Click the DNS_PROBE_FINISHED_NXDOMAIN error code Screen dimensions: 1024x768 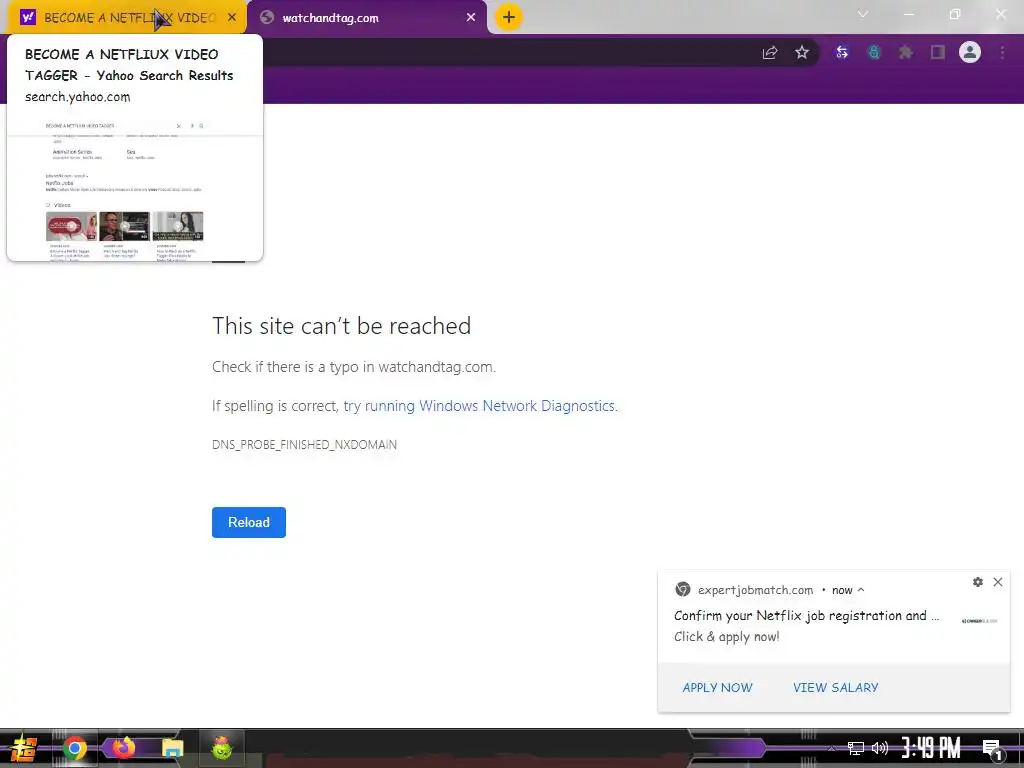[x=304, y=445]
